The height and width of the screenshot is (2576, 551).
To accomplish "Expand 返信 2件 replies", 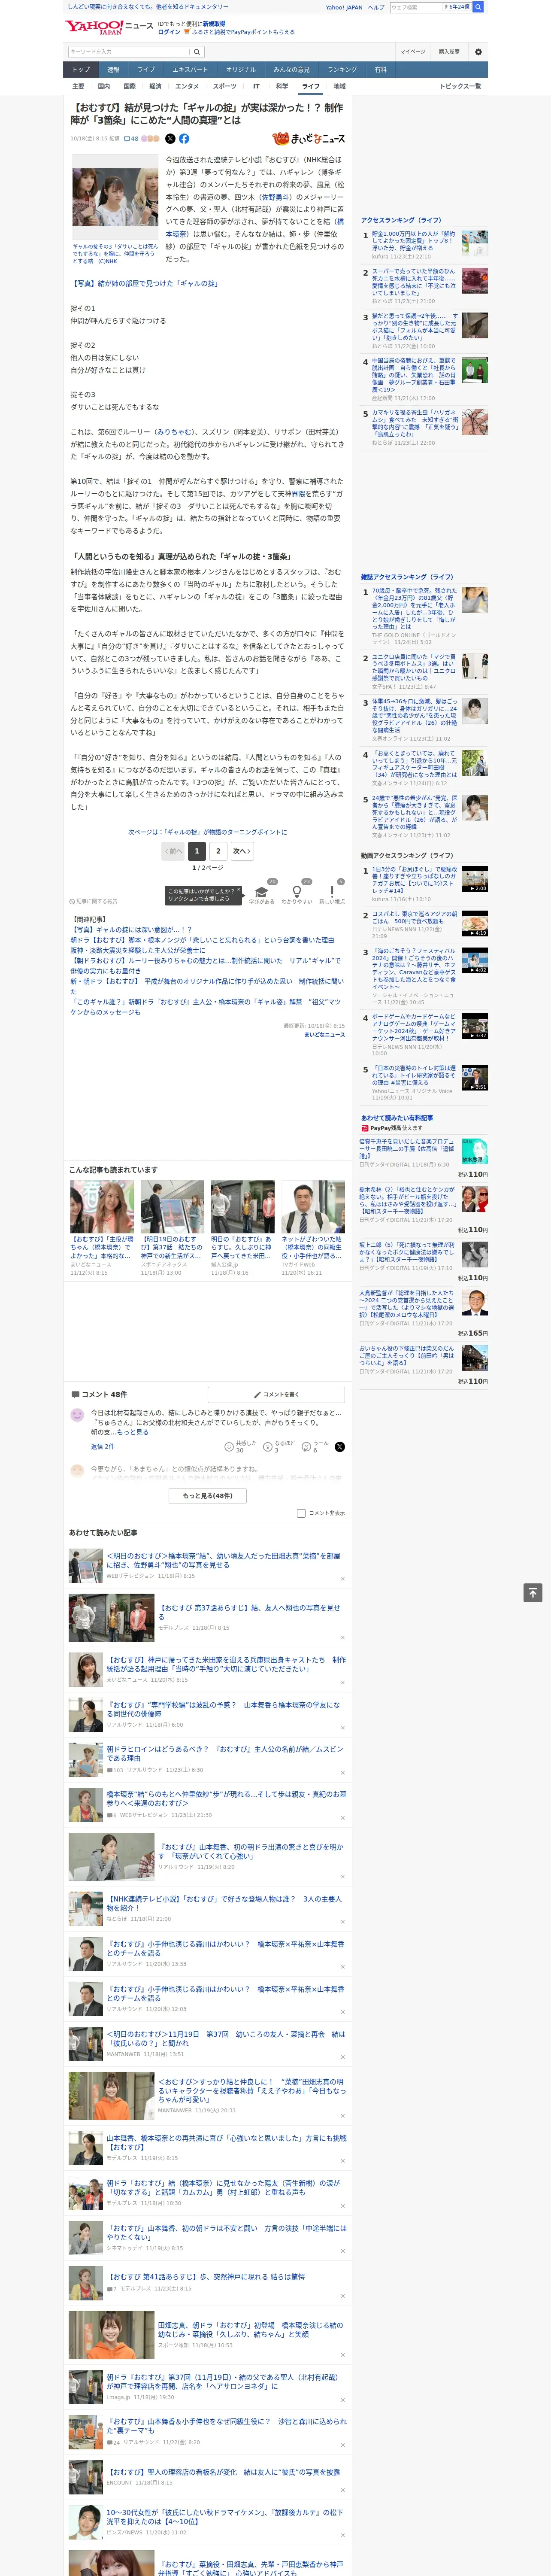I will click(102, 1446).
